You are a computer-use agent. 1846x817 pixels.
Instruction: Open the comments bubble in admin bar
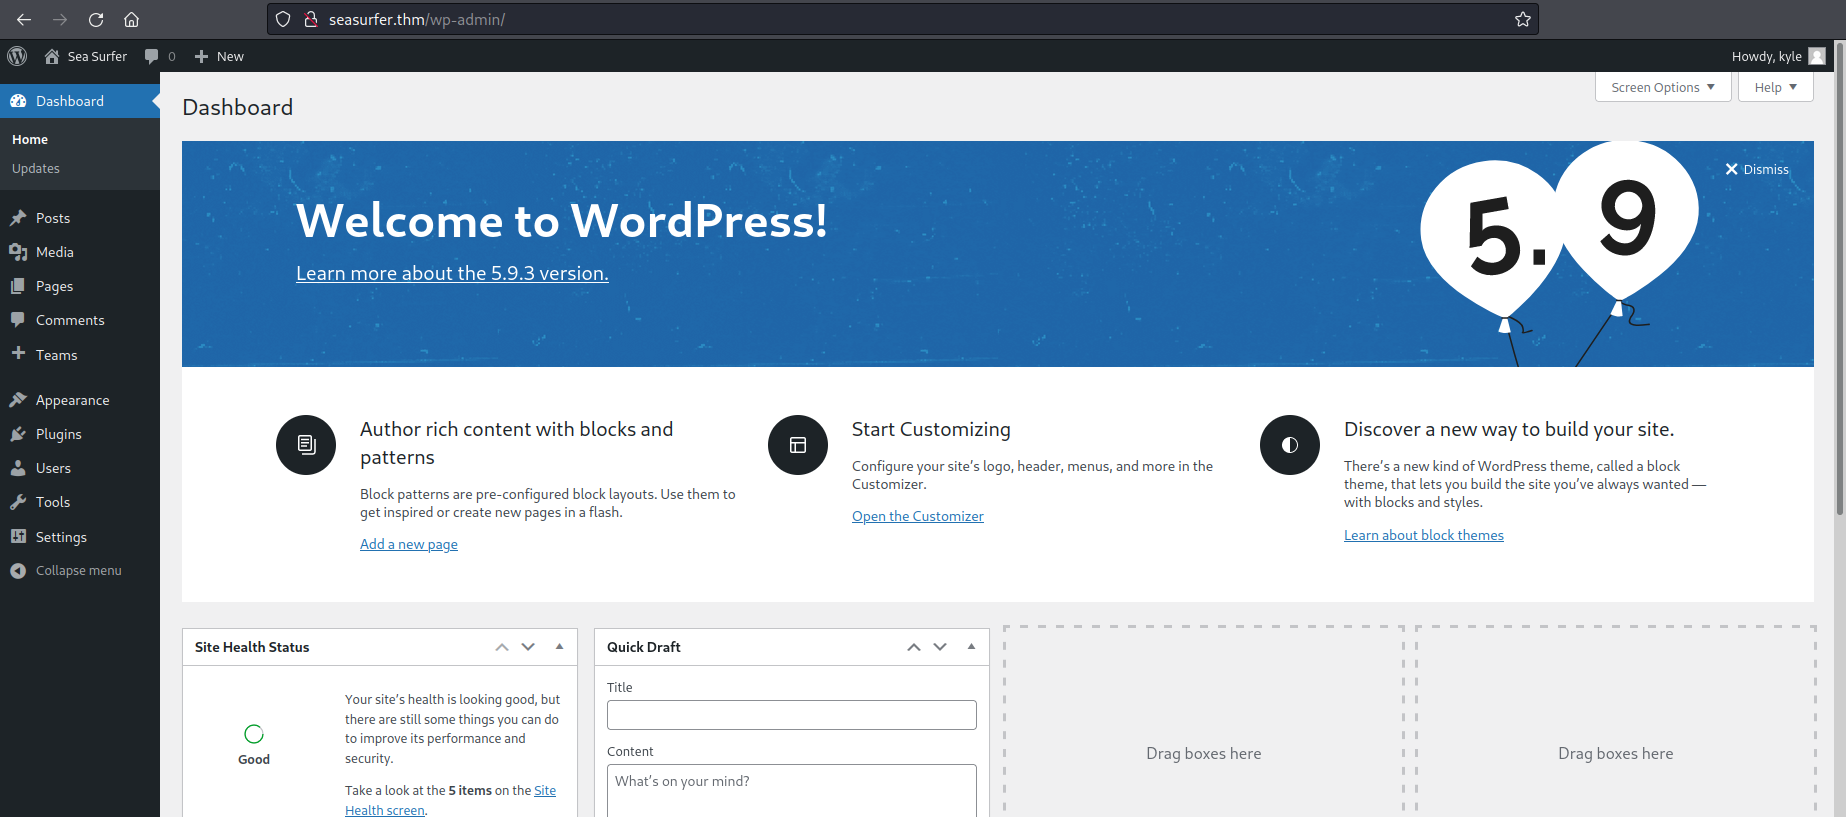151,56
